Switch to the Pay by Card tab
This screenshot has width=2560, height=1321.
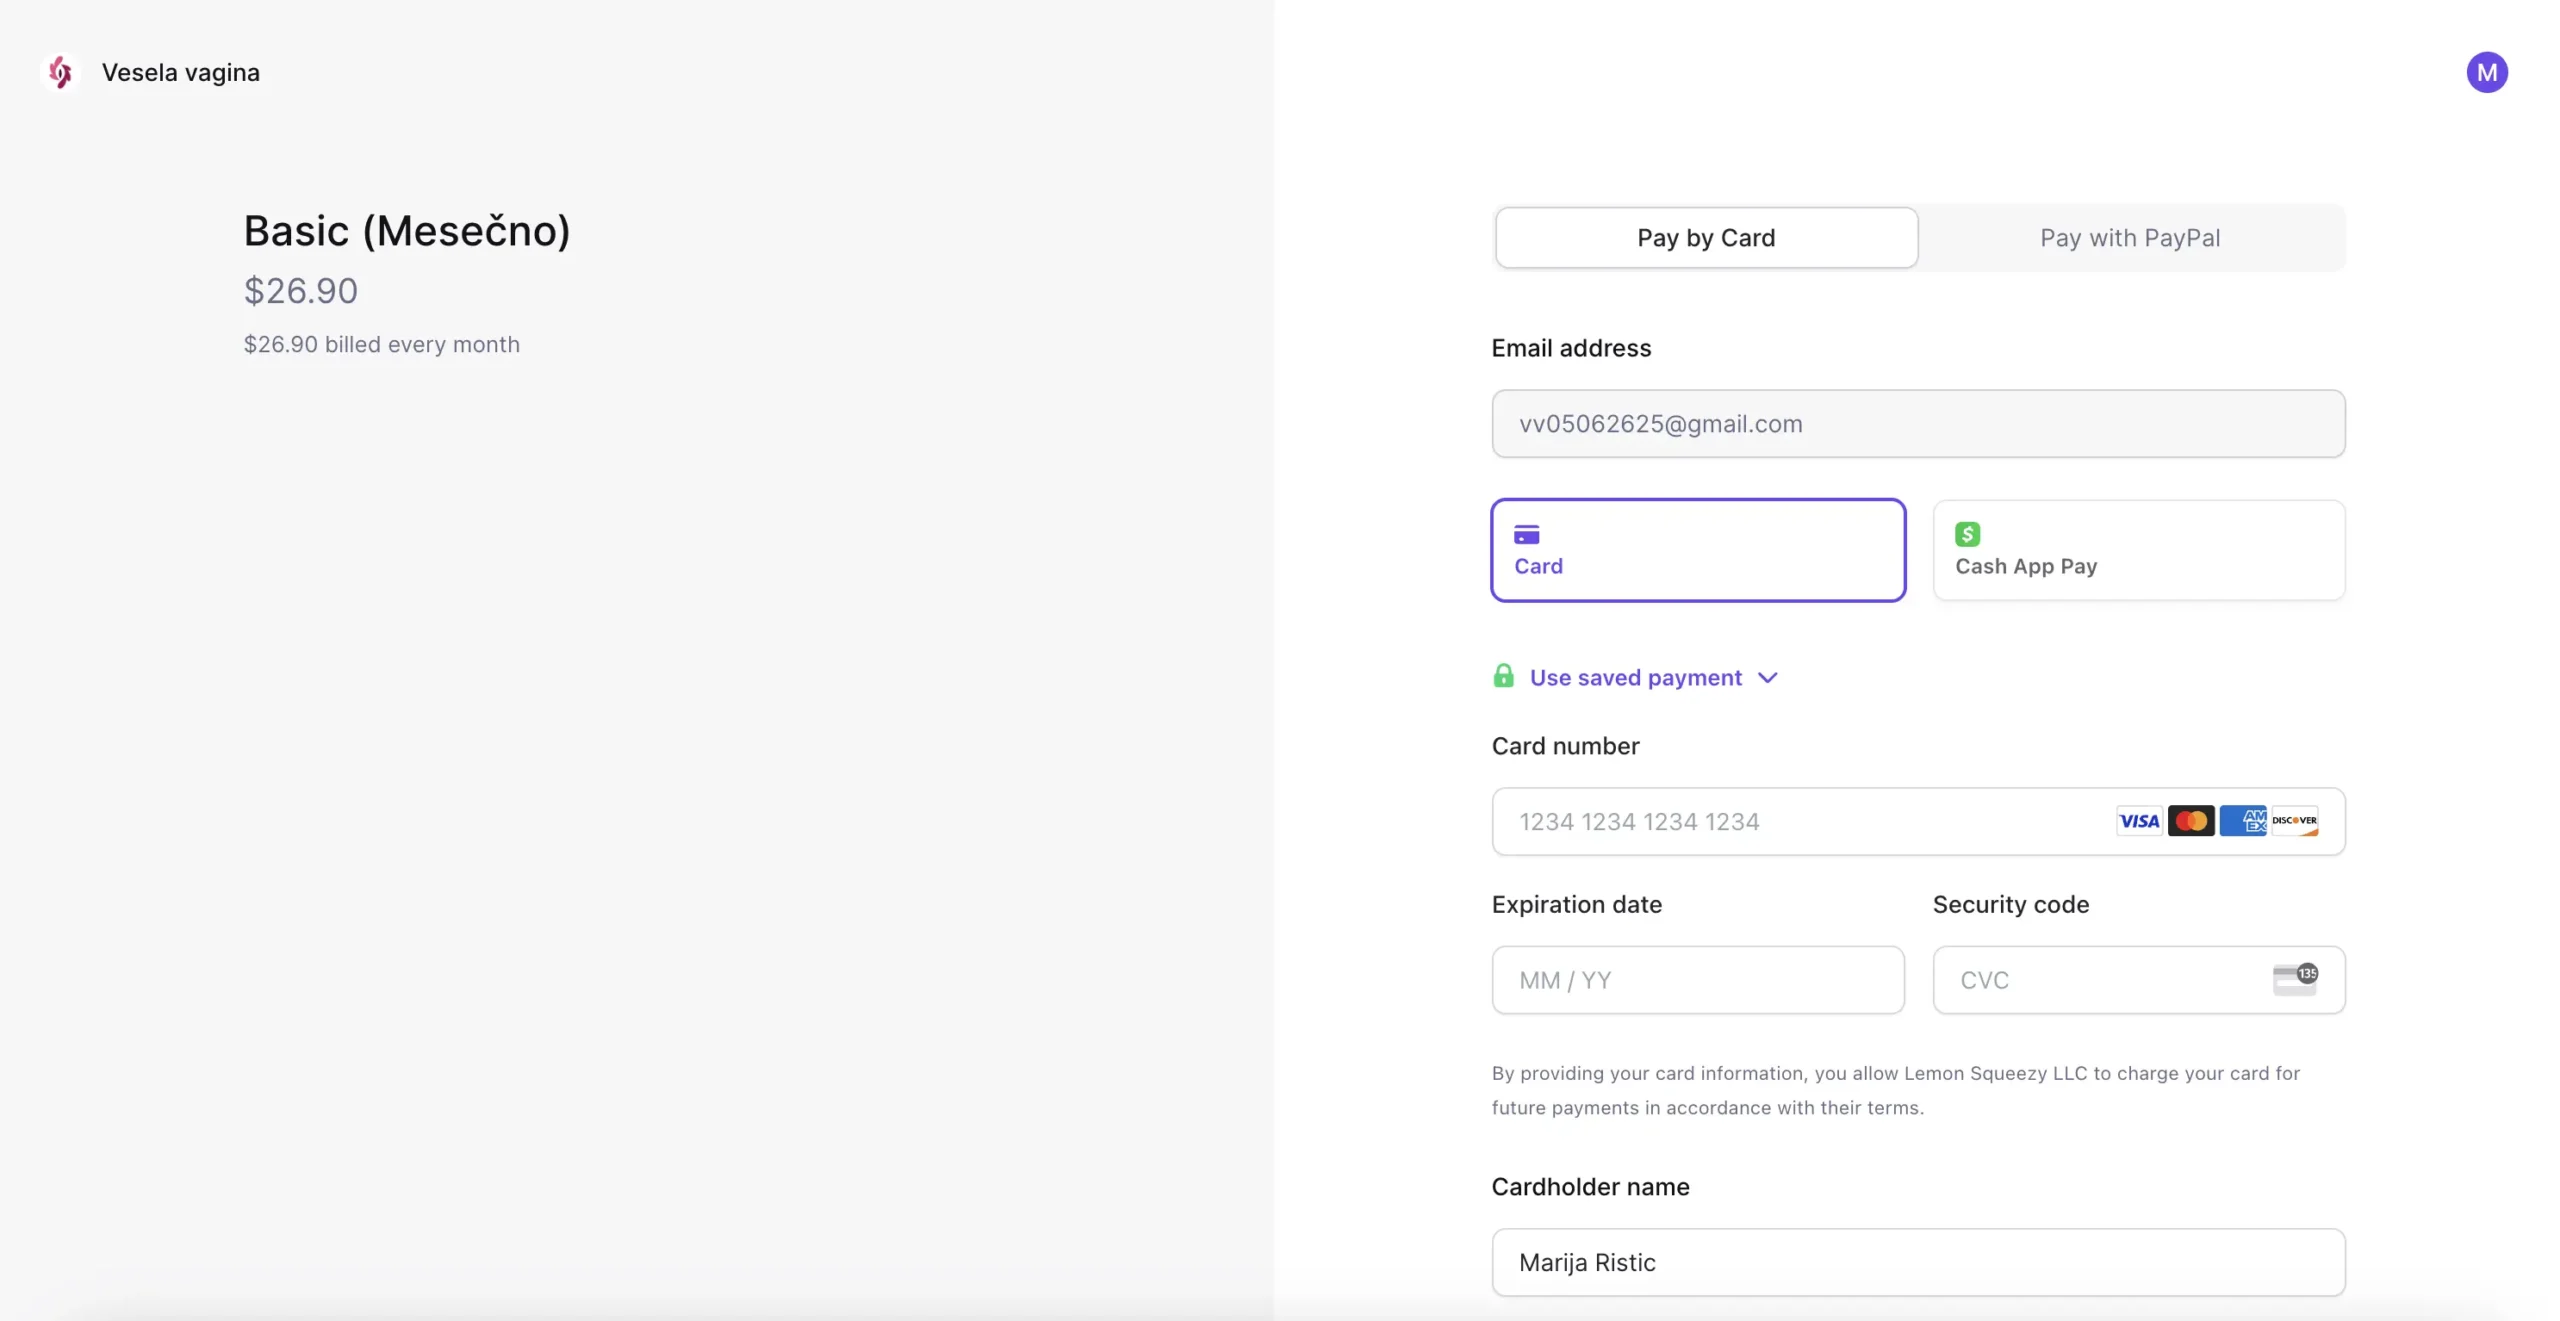pyautogui.click(x=1706, y=238)
